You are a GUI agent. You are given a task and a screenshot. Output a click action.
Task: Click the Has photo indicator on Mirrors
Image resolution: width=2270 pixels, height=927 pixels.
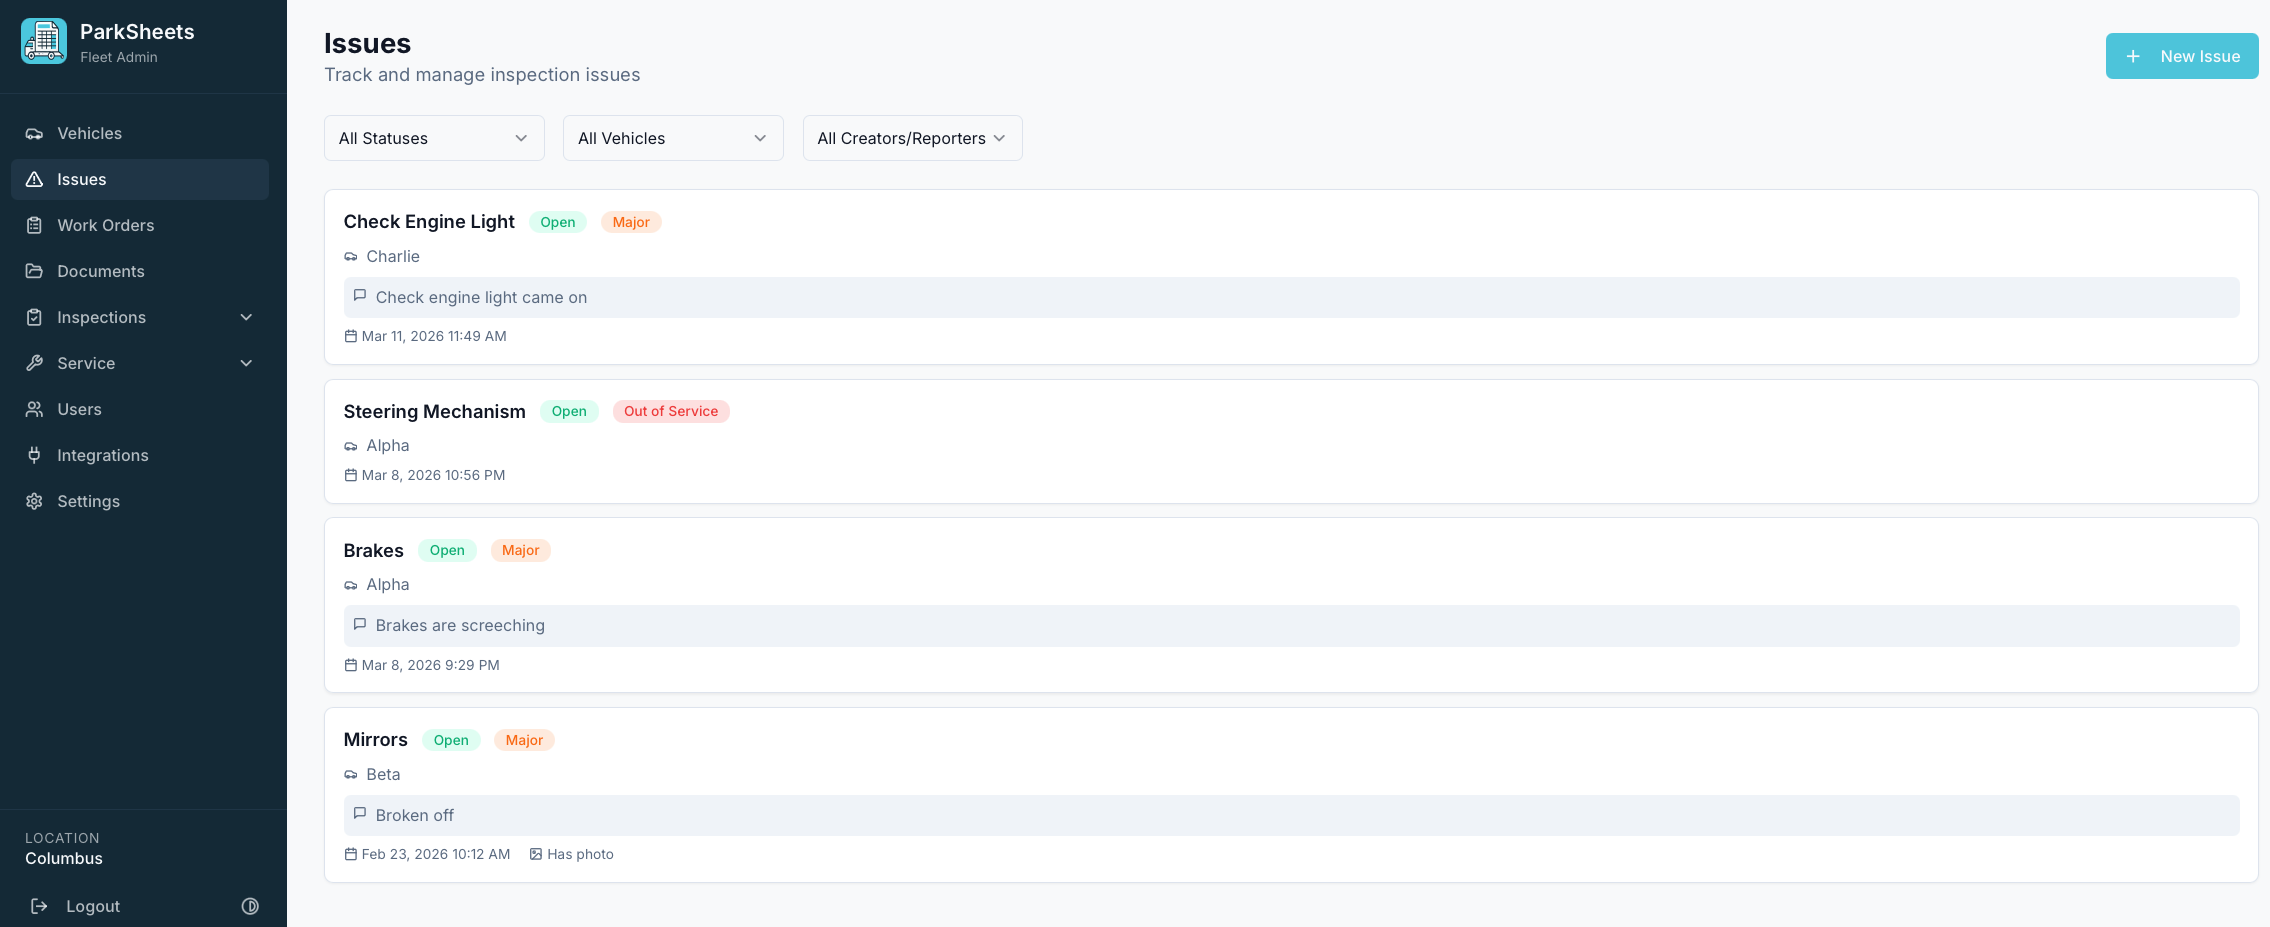click(x=572, y=855)
